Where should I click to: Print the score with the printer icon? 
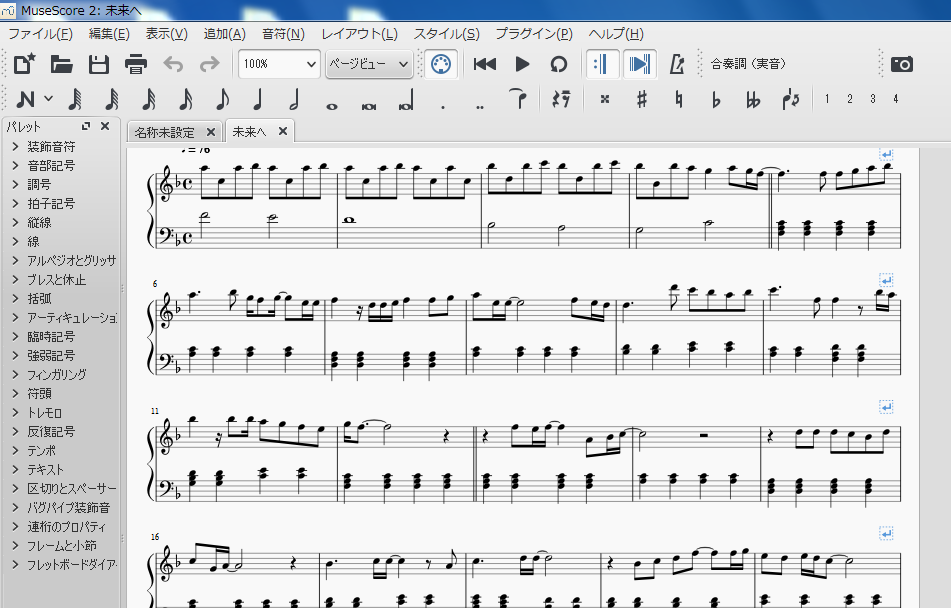click(136, 64)
